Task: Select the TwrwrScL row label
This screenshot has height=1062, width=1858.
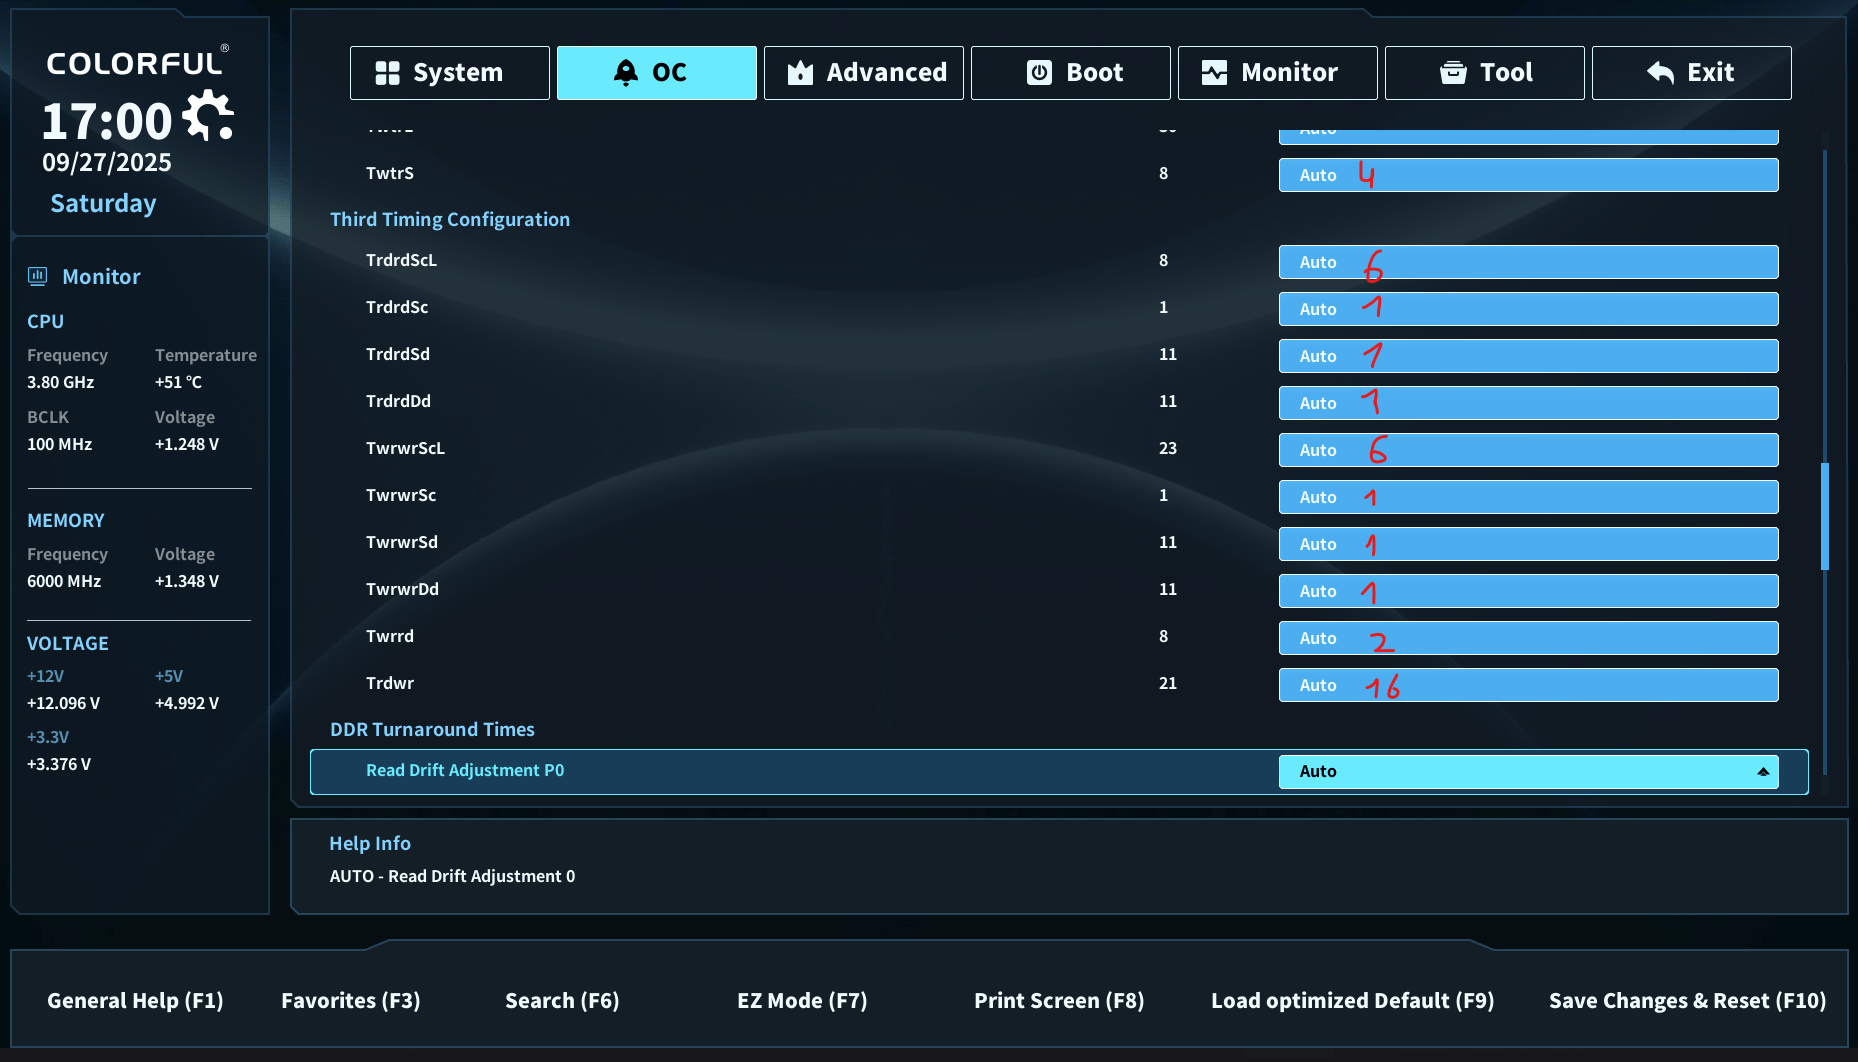Action: tap(405, 448)
